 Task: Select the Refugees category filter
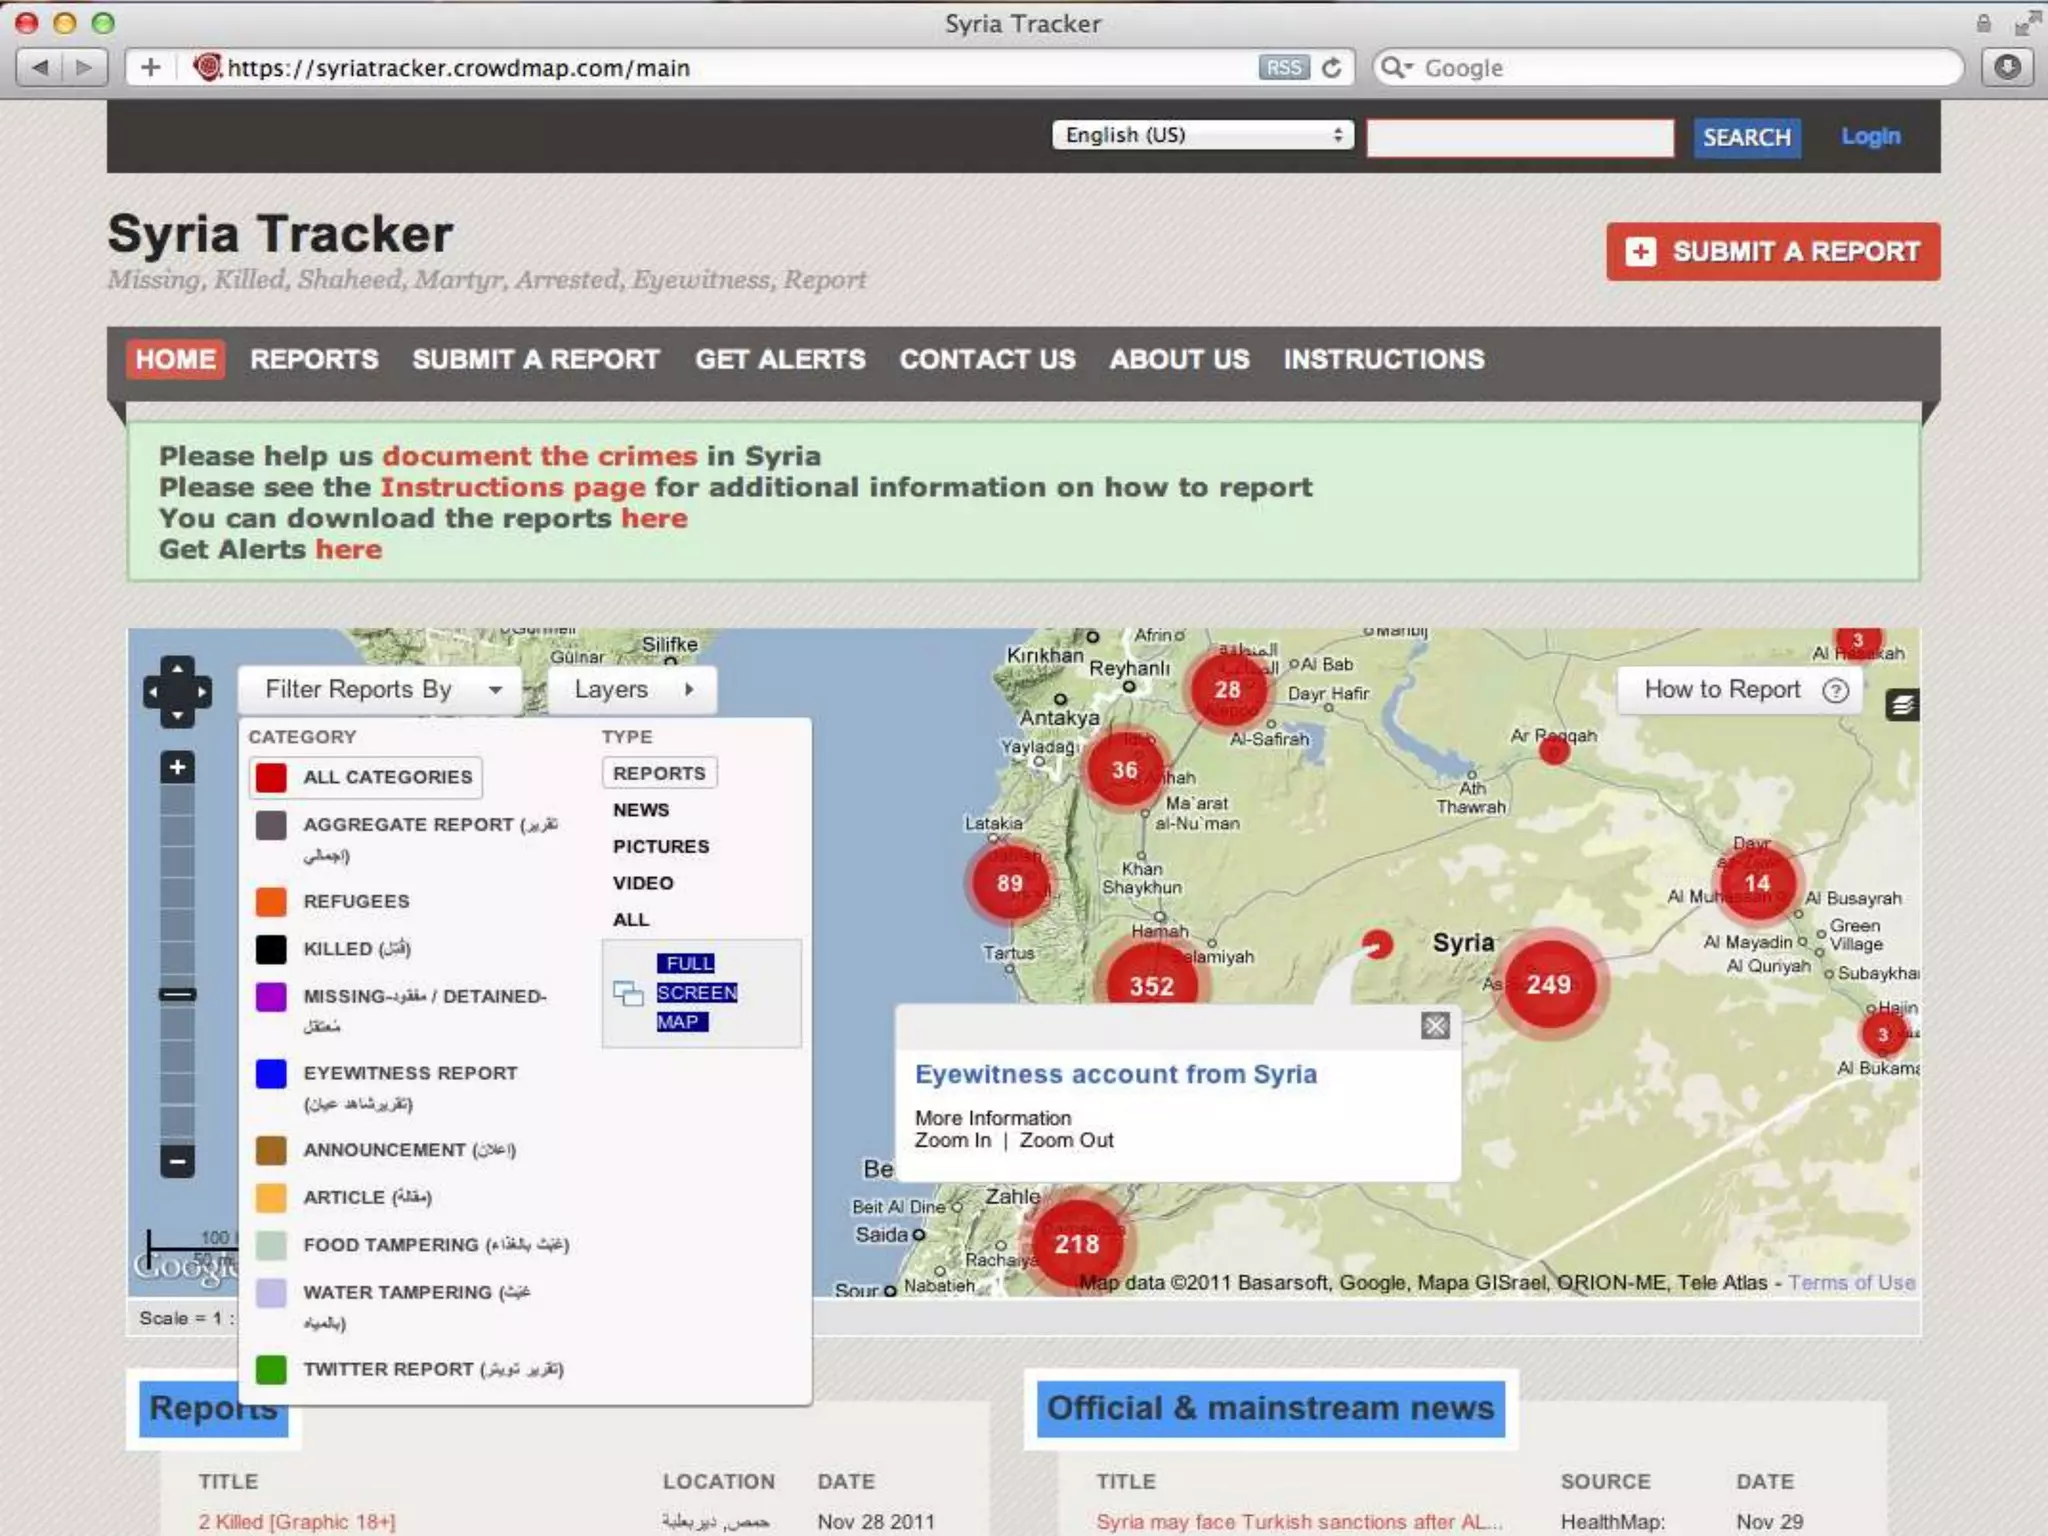356,901
